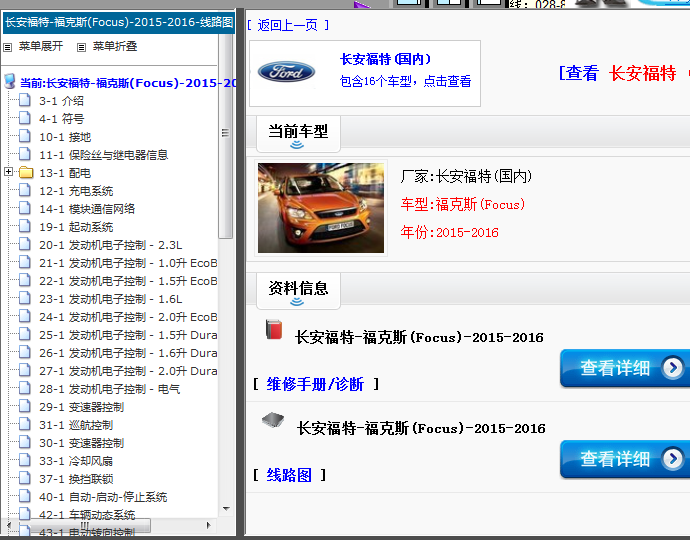690x540 pixels.
Task: Click the computer icon at tree root
Action: coord(10,82)
